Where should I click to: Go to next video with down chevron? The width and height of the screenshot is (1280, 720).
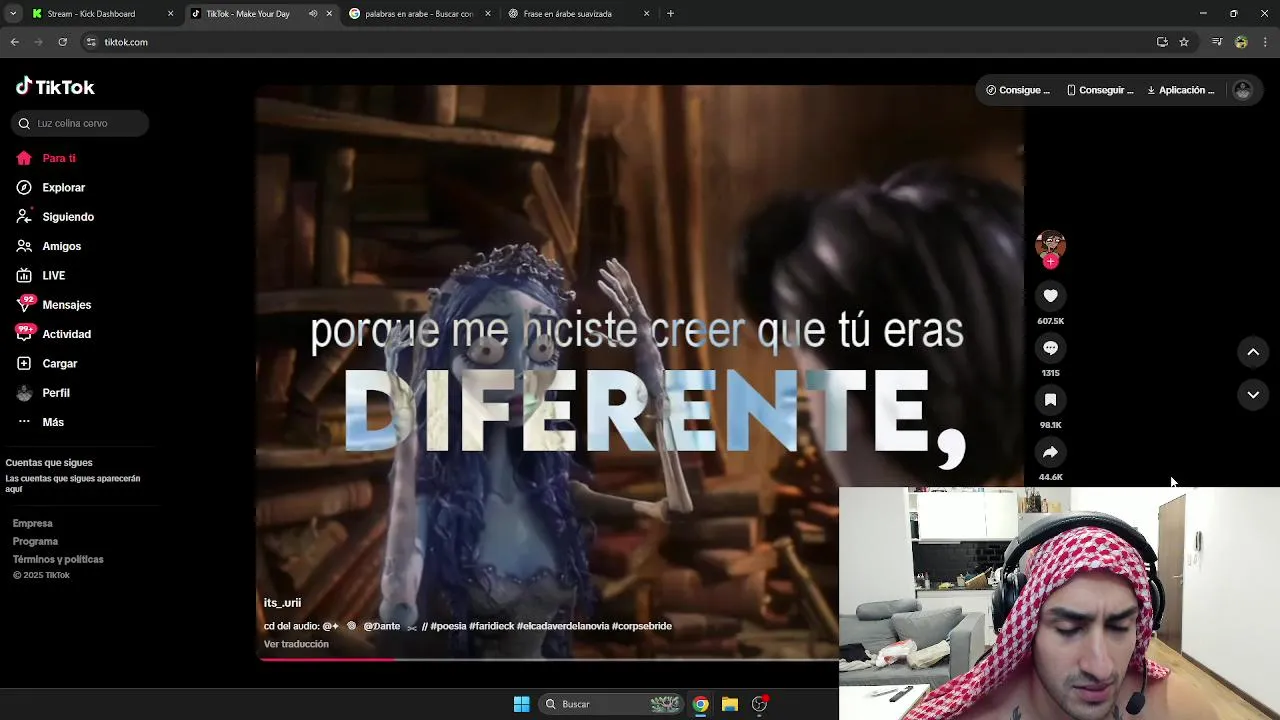point(1253,395)
